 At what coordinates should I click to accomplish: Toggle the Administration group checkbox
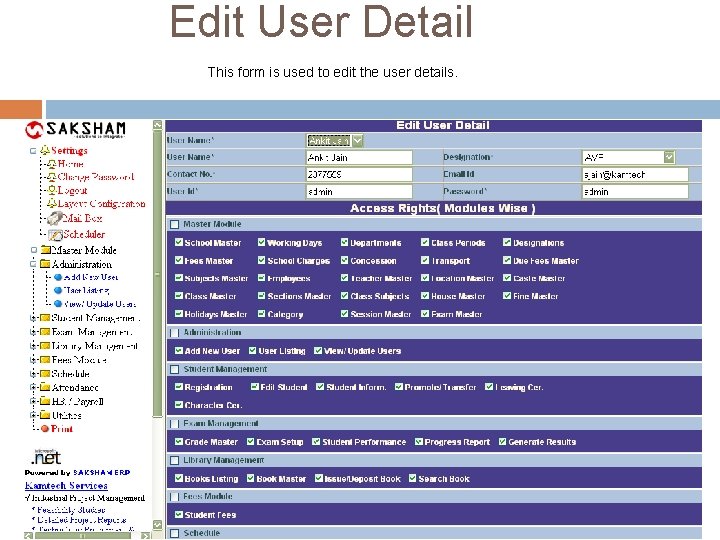[174, 332]
